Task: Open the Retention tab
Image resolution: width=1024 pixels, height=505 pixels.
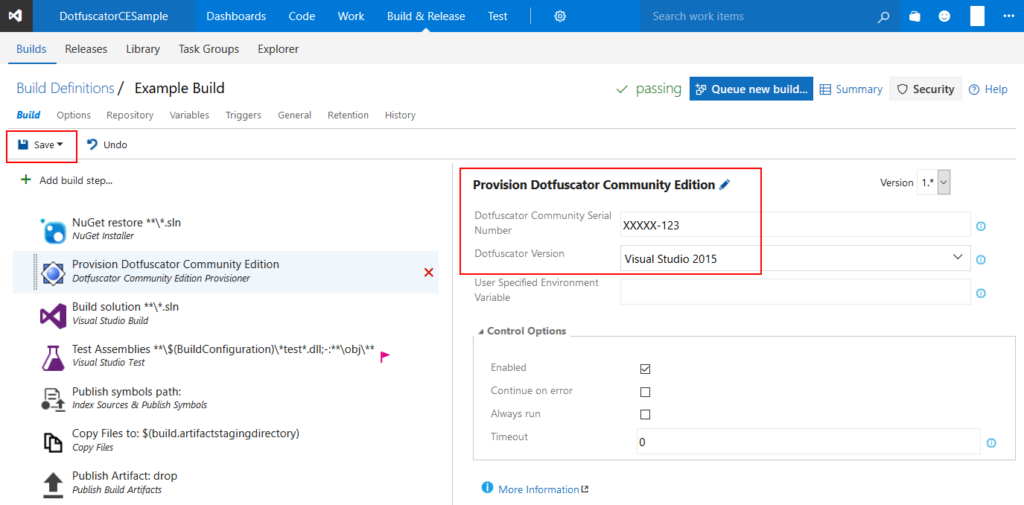Action: tap(348, 115)
